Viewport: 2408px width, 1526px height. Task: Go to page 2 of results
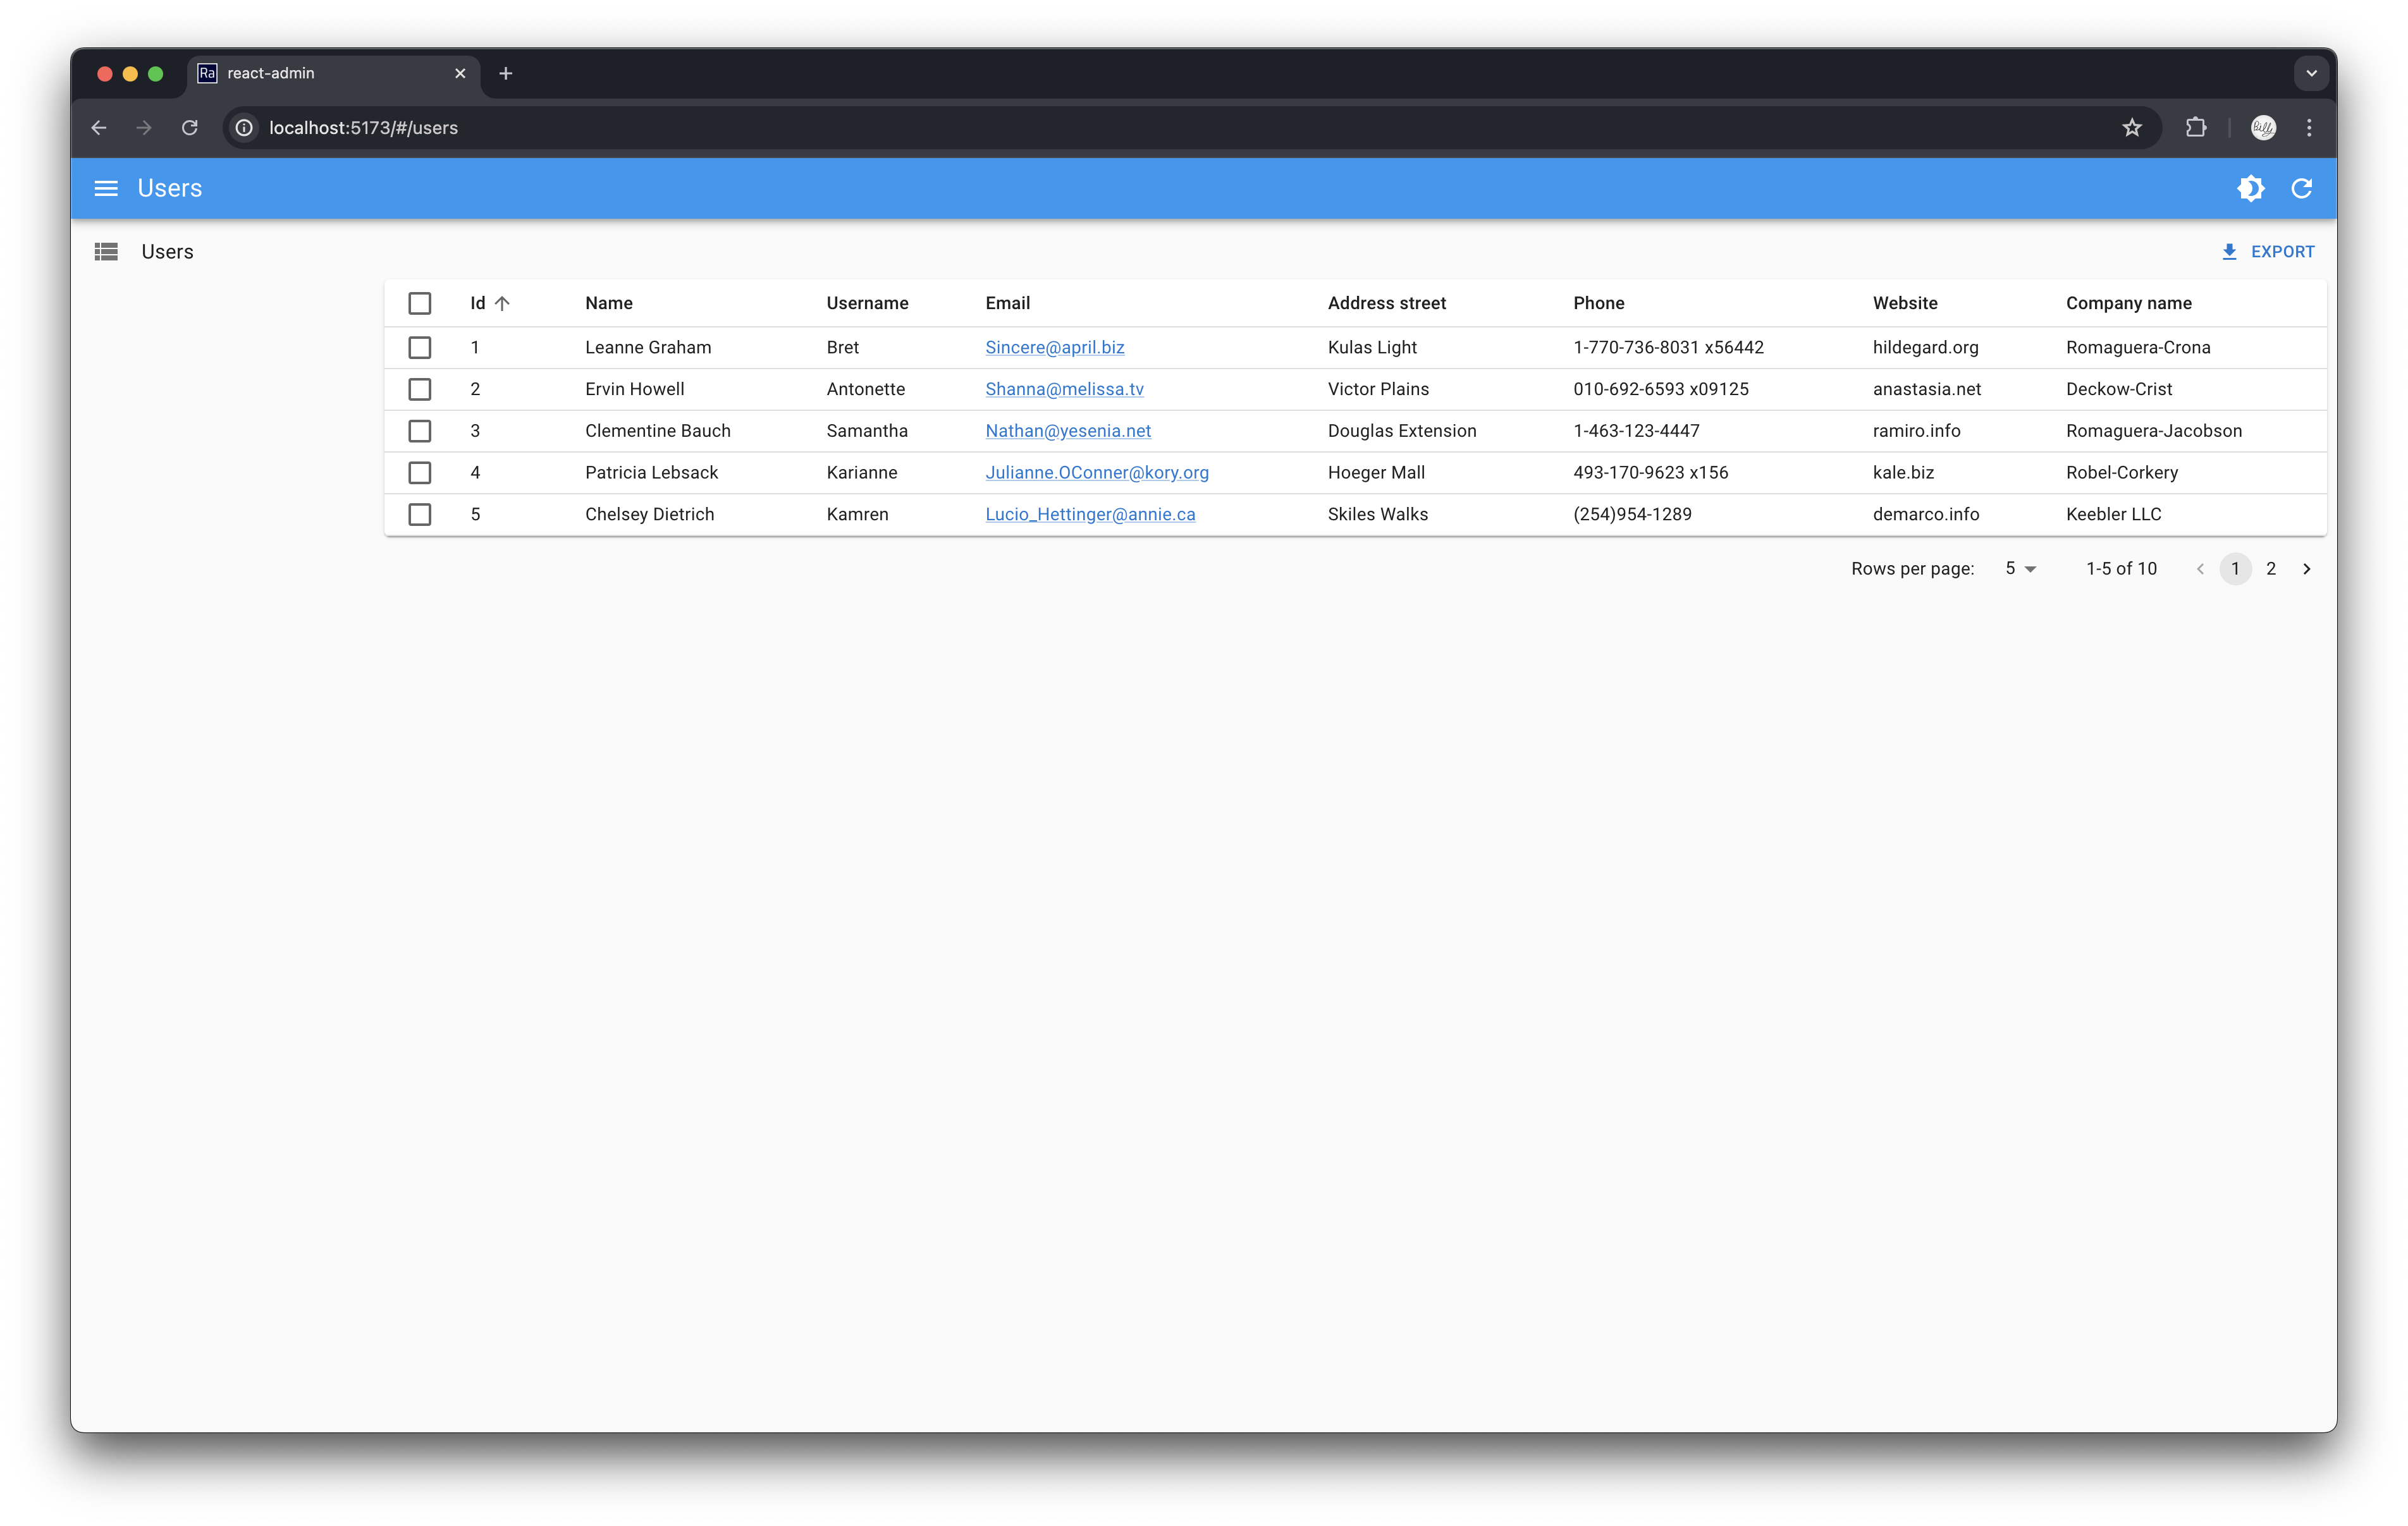click(2270, 569)
